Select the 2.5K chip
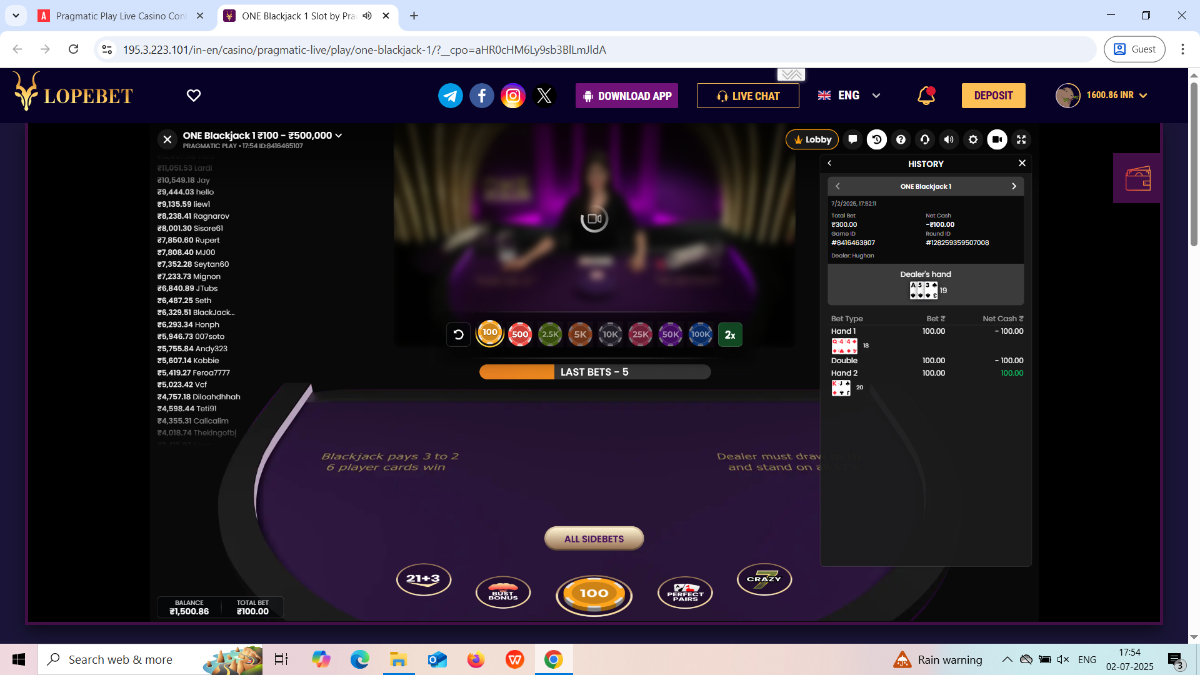This screenshot has width=1200, height=675. (550, 334)
